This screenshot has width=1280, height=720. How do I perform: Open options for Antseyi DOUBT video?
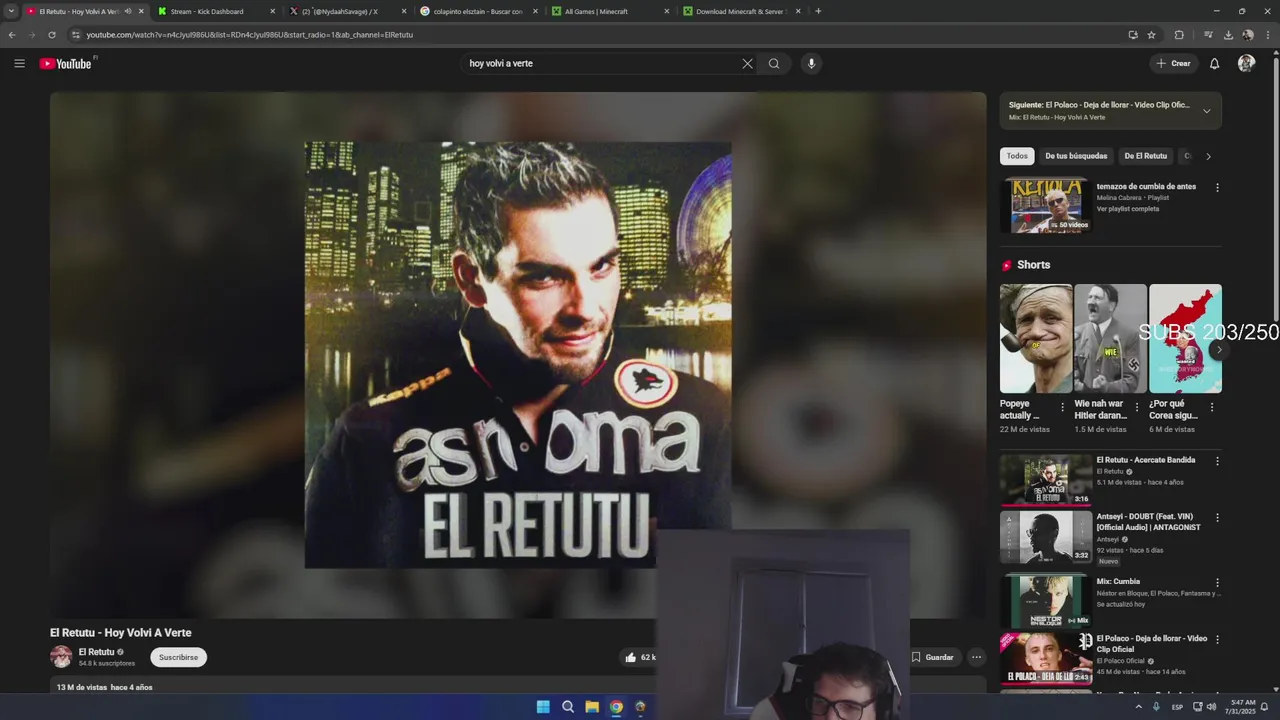coord(1217,518)
